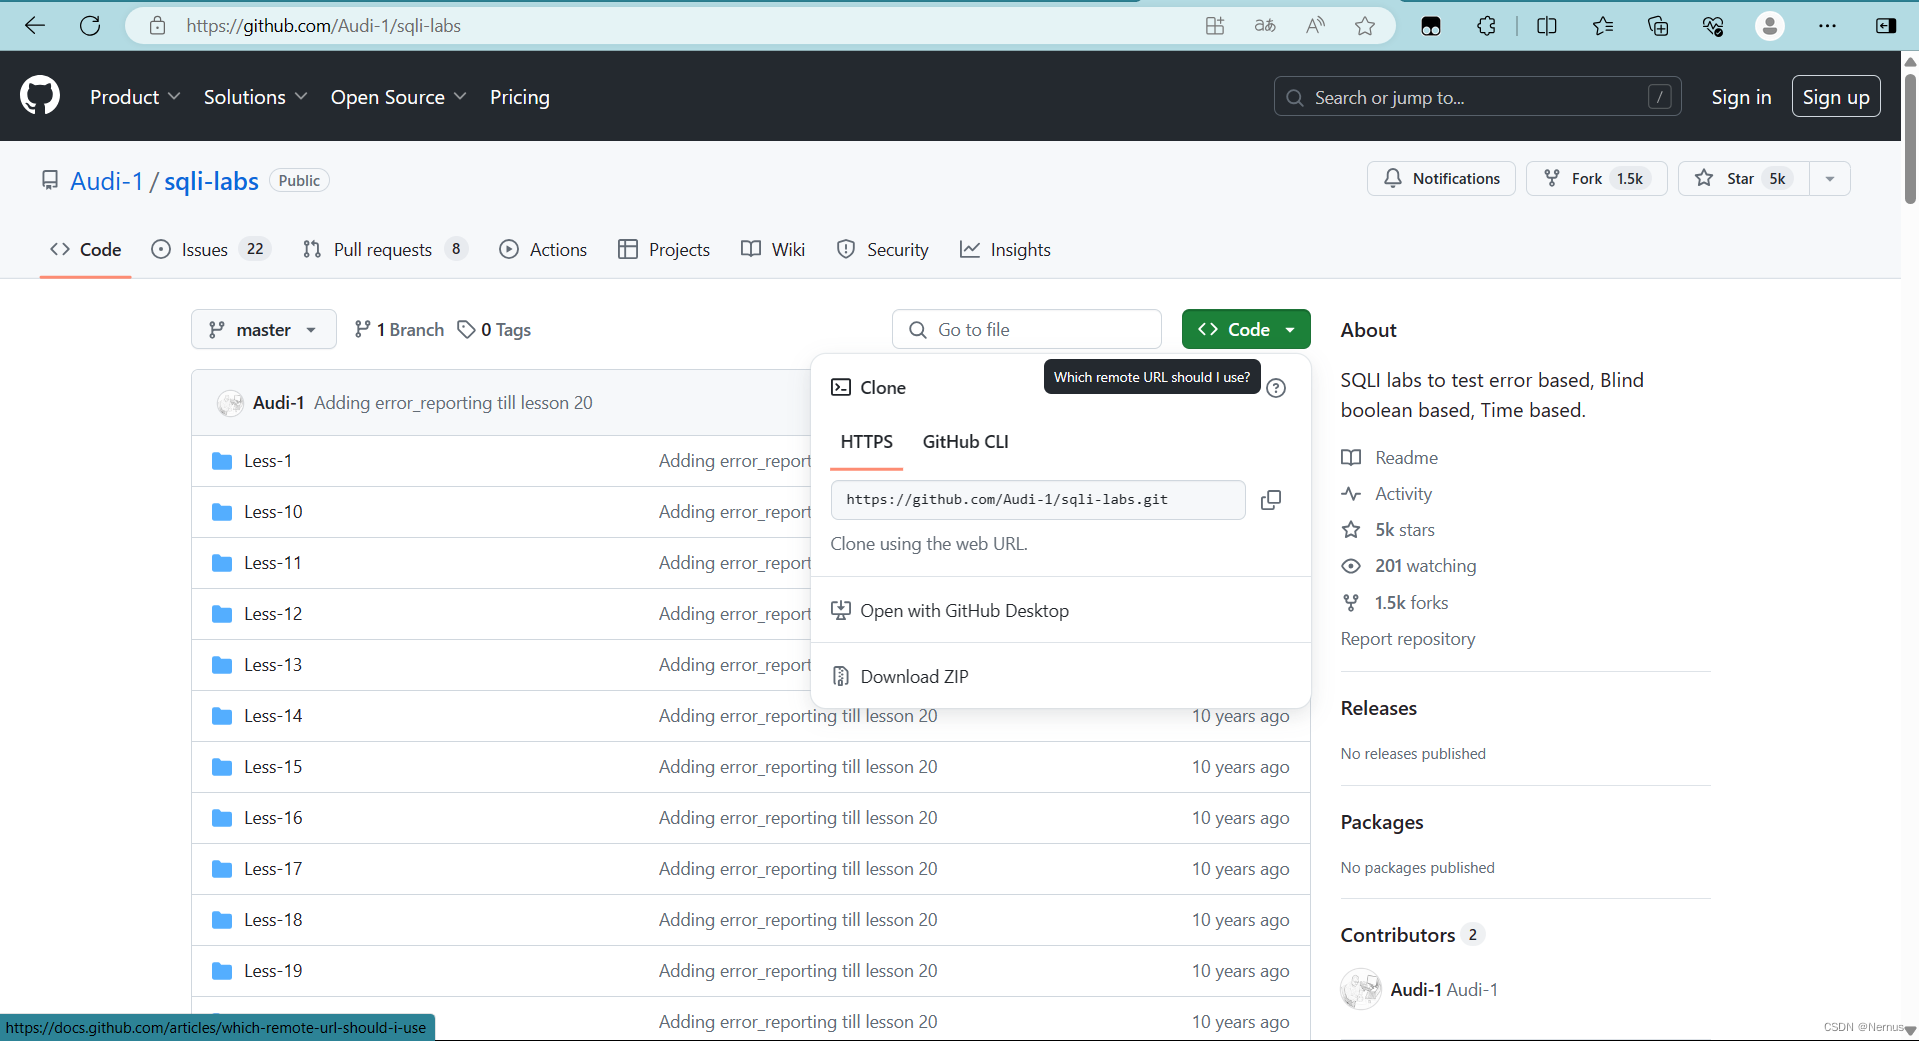This screenshot has width=1919, height=1041.
Task: Open the Projects tab
Action: (664, 249)
